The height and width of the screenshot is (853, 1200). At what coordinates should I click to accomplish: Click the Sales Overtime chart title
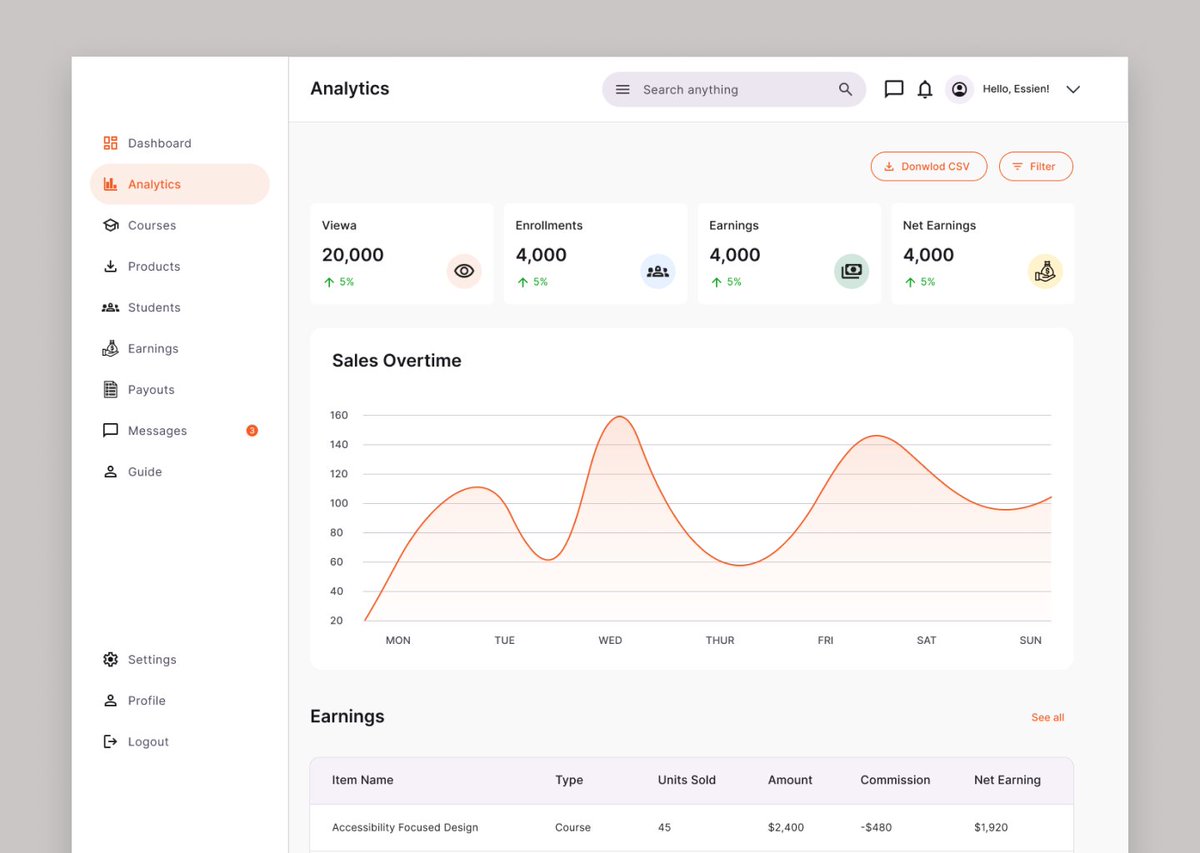(x=397, y=361)
